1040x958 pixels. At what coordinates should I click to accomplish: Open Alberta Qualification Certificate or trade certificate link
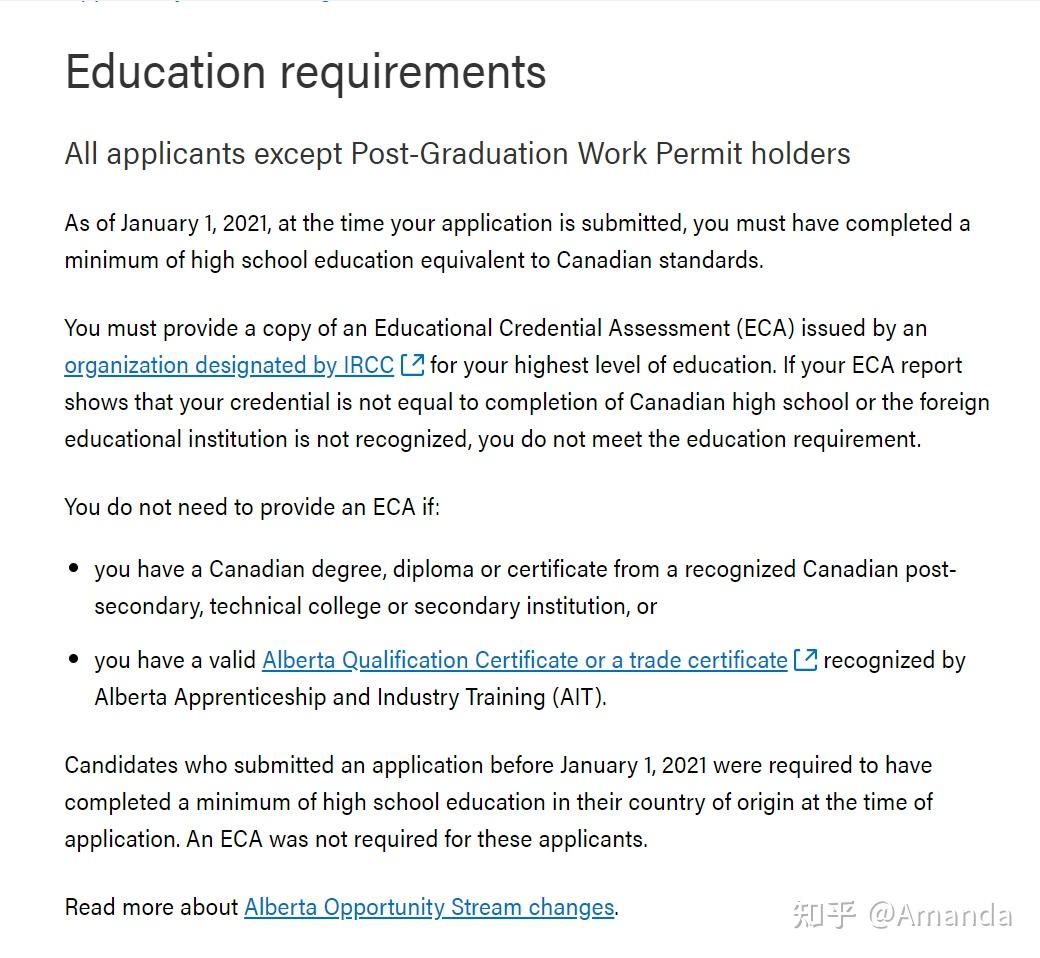[525, 661]
